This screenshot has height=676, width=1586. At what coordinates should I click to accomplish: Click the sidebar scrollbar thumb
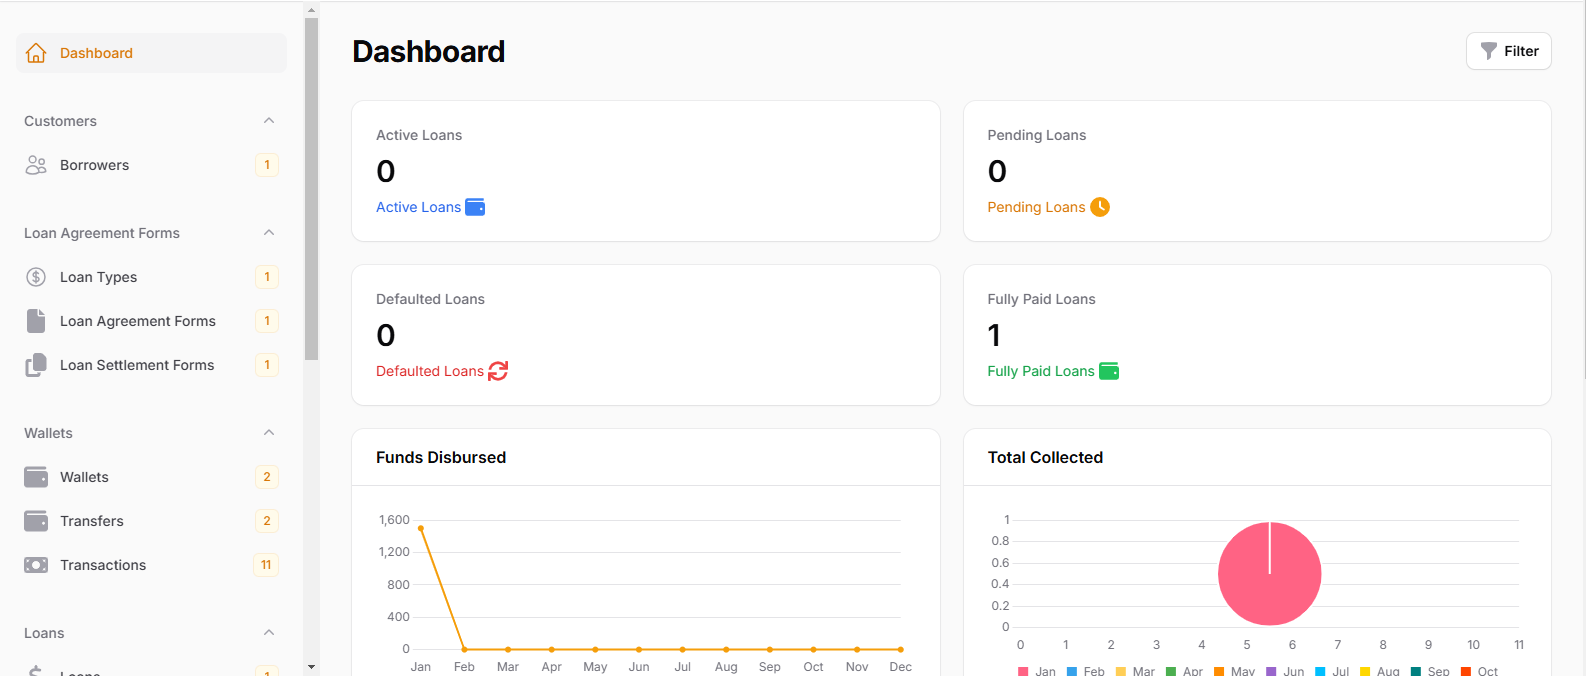(311, 189)
